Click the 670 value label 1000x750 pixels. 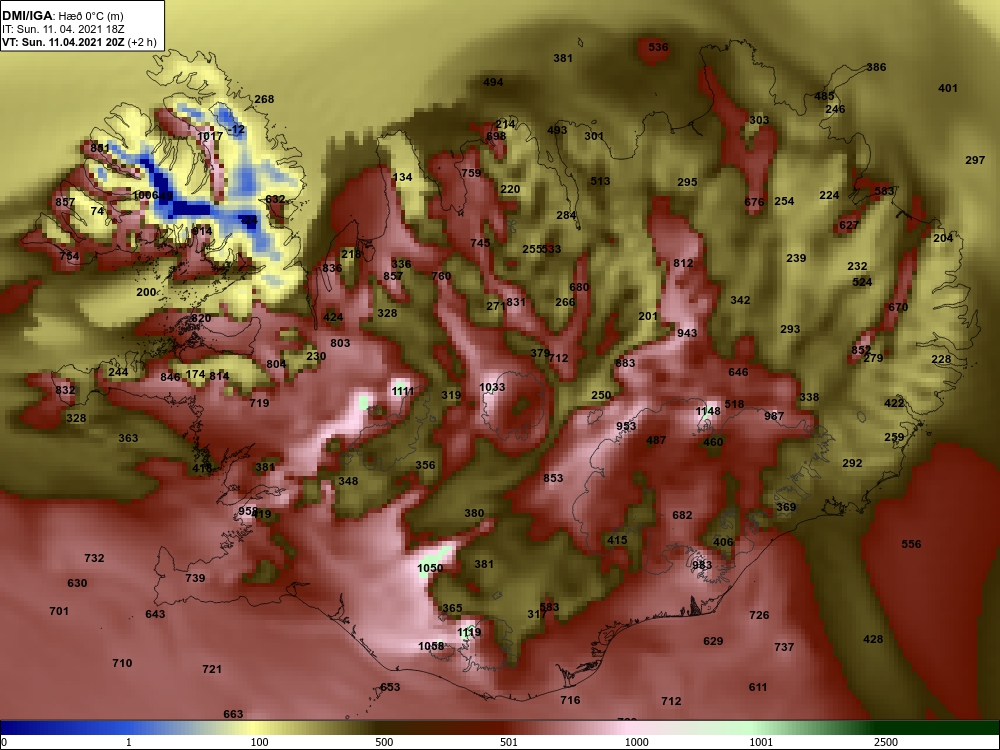[898, 307]
